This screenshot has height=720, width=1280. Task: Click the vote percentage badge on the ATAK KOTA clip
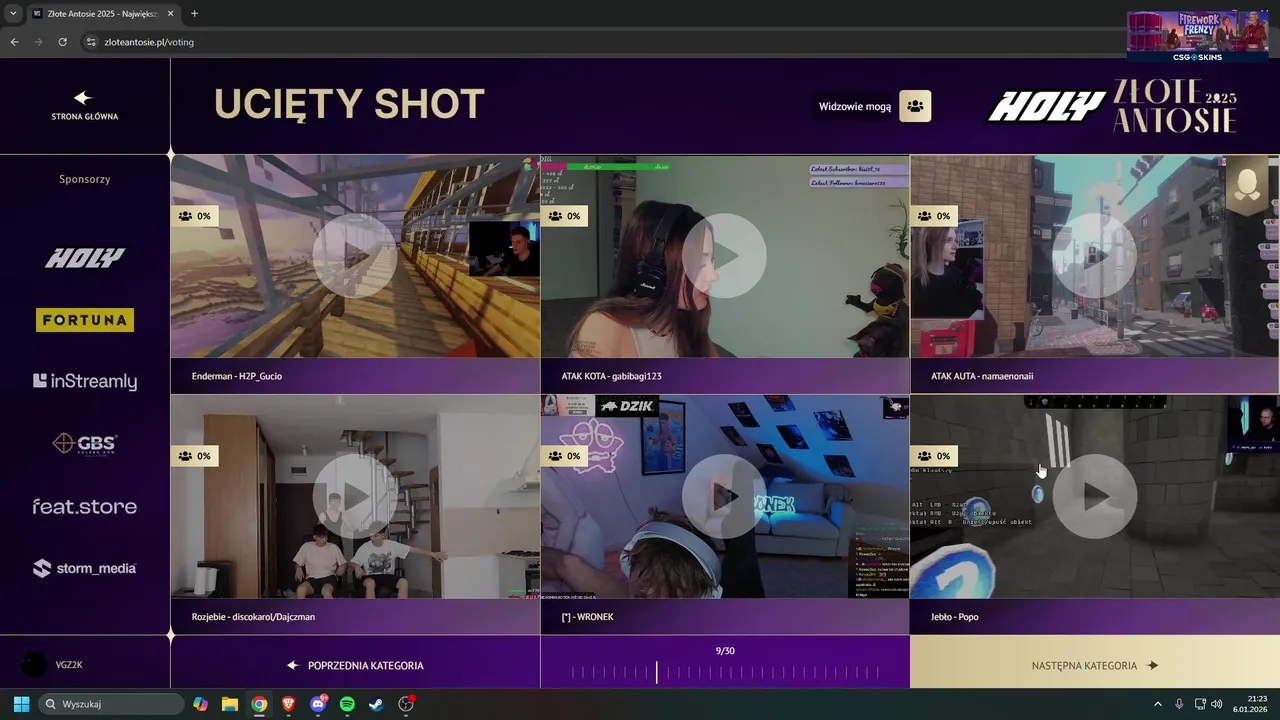[564, 216]
